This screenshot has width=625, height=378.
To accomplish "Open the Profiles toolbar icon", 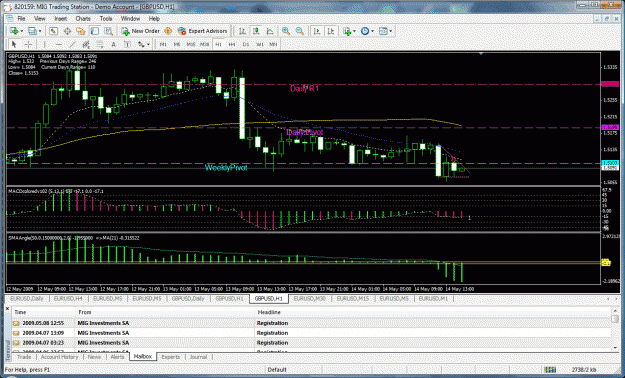I will [32, 31].
